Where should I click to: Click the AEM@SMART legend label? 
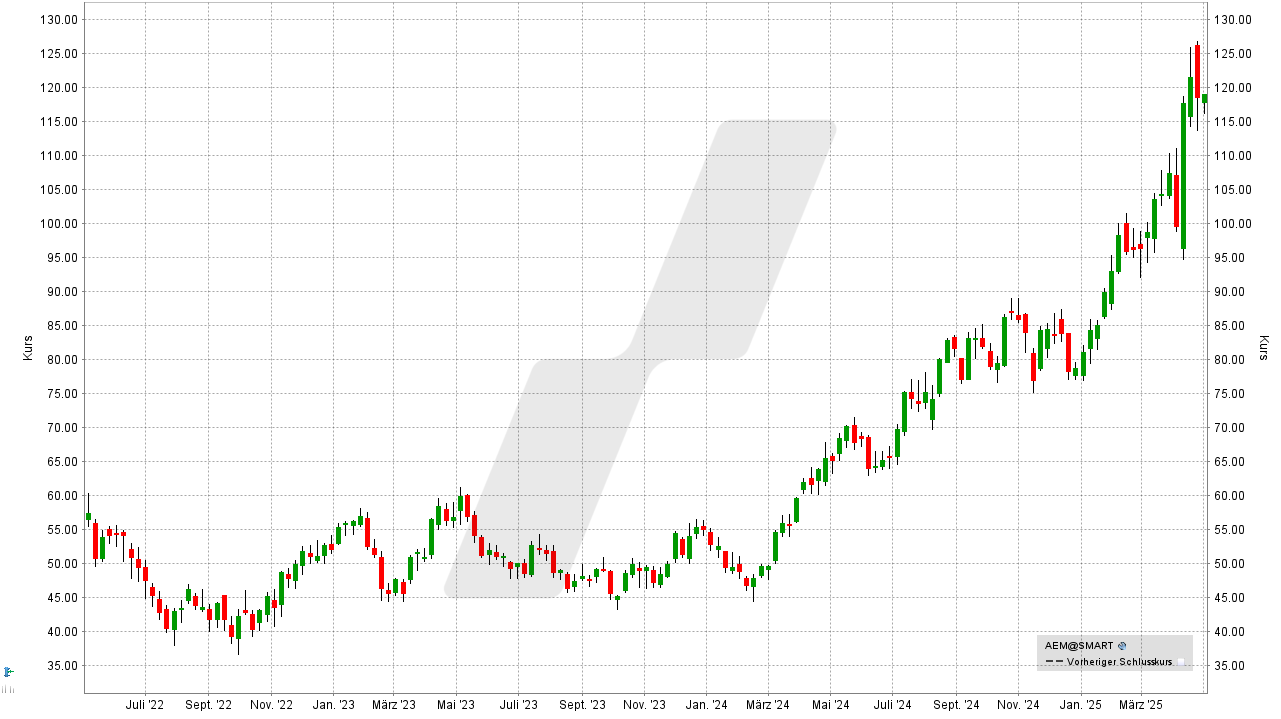(1078, 646)
